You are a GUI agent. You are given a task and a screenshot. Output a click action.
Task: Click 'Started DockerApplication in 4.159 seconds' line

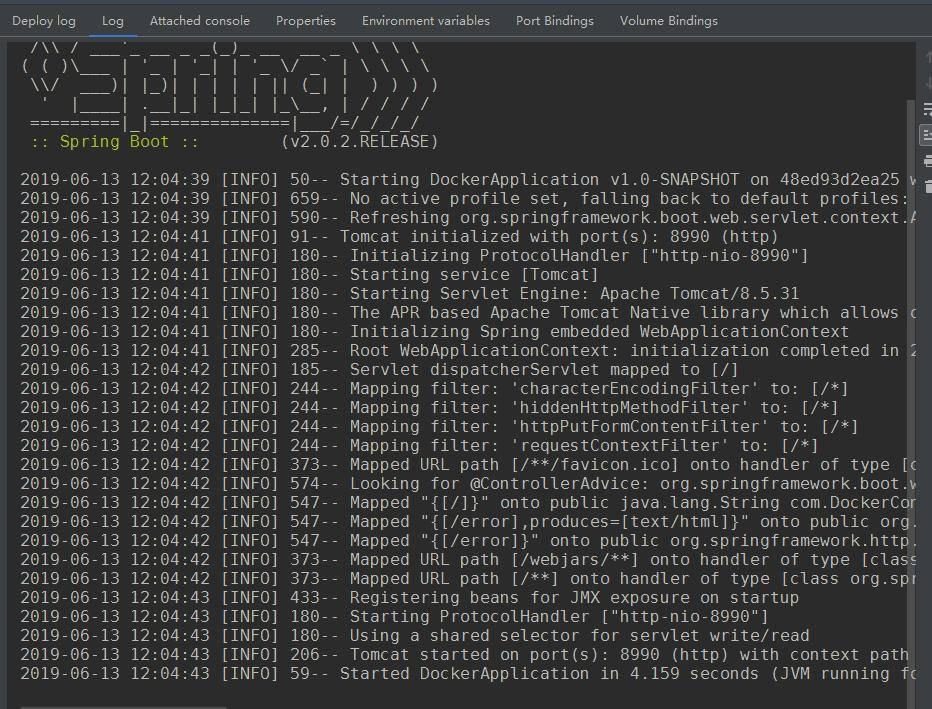(468, 674)
